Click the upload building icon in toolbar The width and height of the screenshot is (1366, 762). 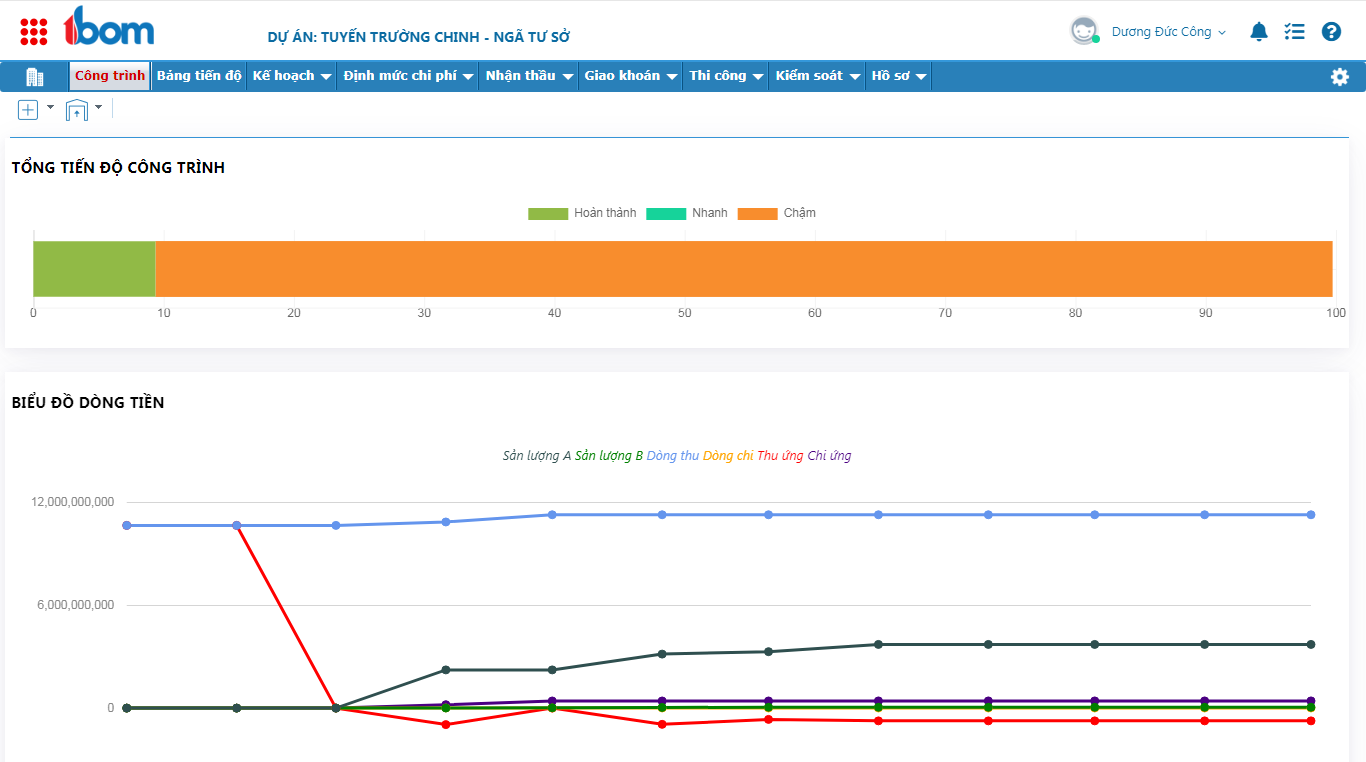point(77,110)
